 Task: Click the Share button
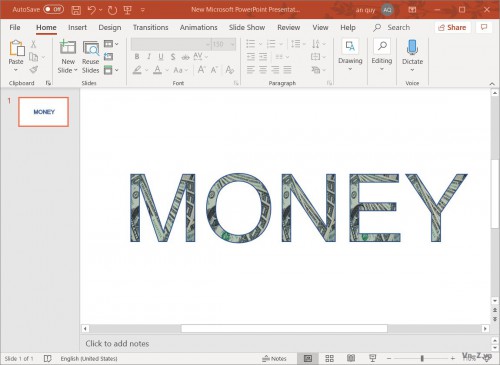452,28
